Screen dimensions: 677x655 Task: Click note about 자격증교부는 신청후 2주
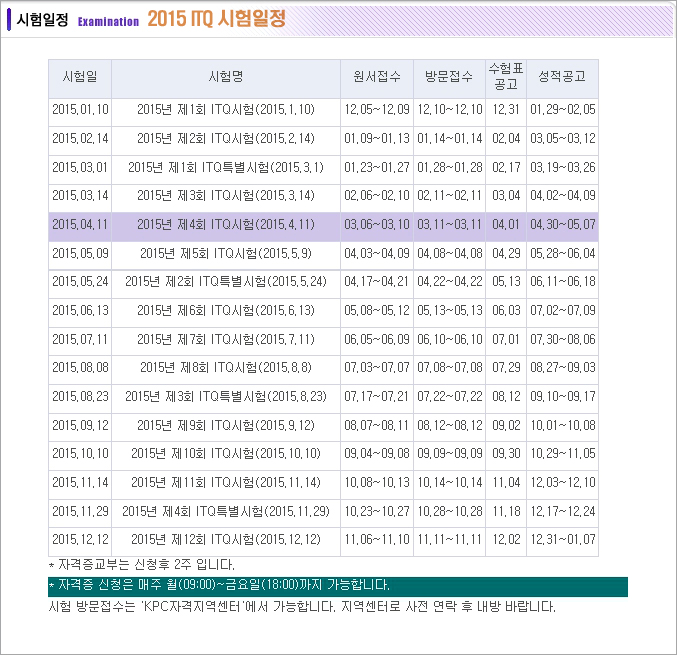click(x=142, y=564)
